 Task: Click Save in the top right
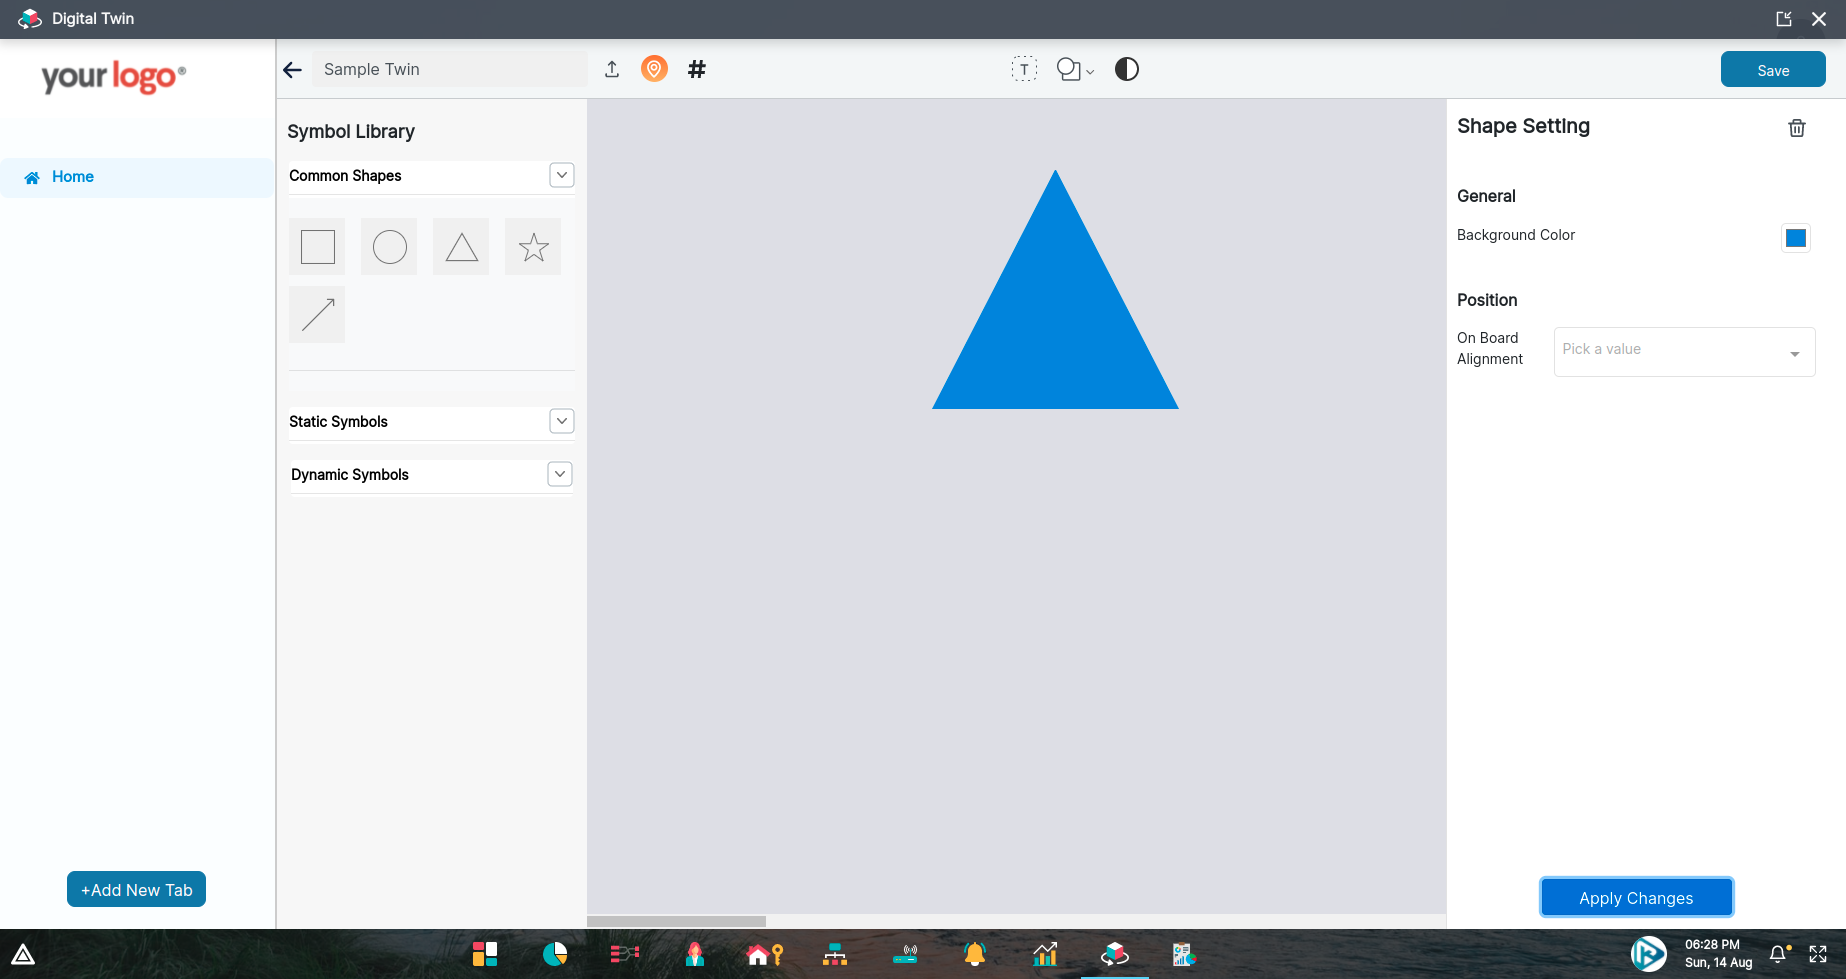pos(1773,69)
